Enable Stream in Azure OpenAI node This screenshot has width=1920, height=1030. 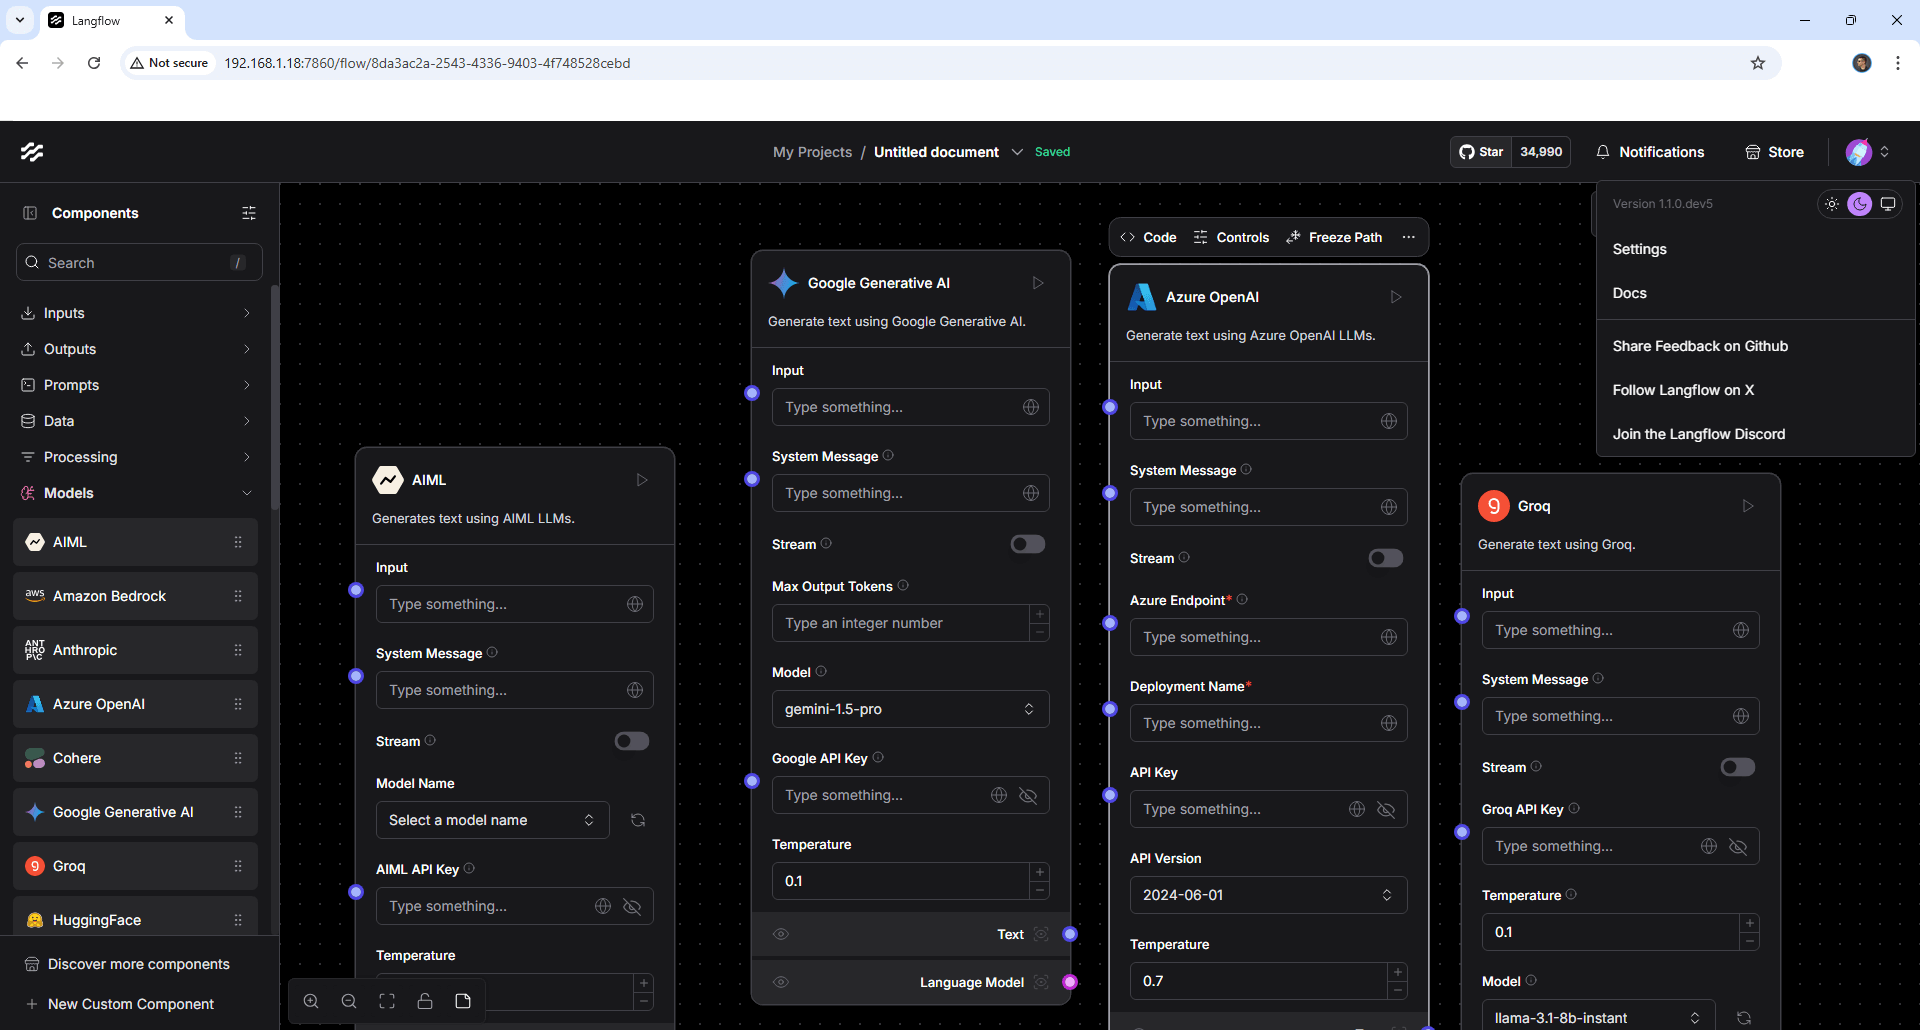point(1386,558)
